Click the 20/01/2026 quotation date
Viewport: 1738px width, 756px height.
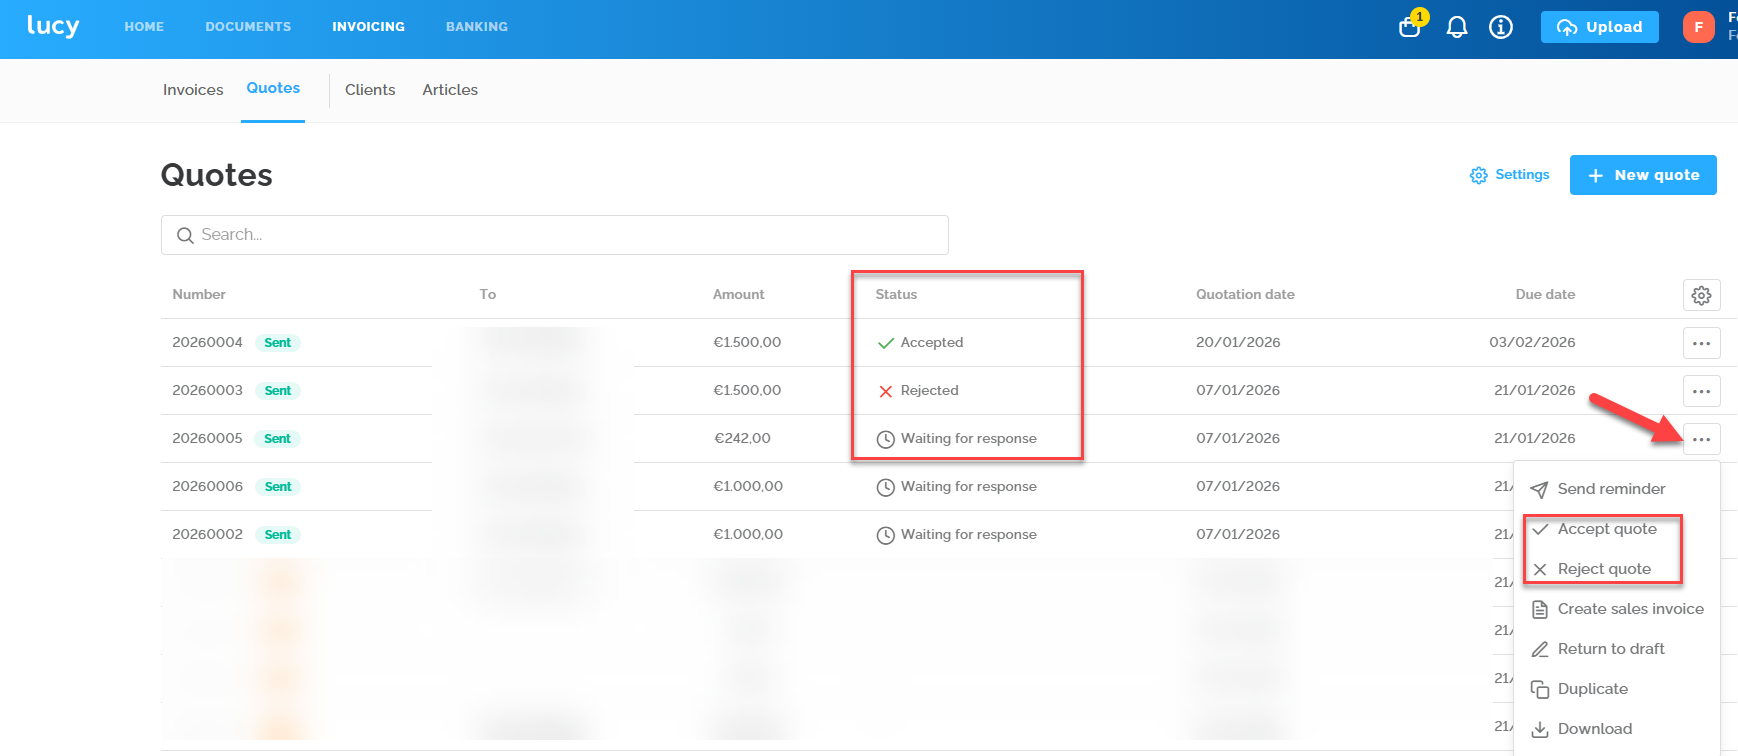pyautogui.click(x=1238, y=343)
